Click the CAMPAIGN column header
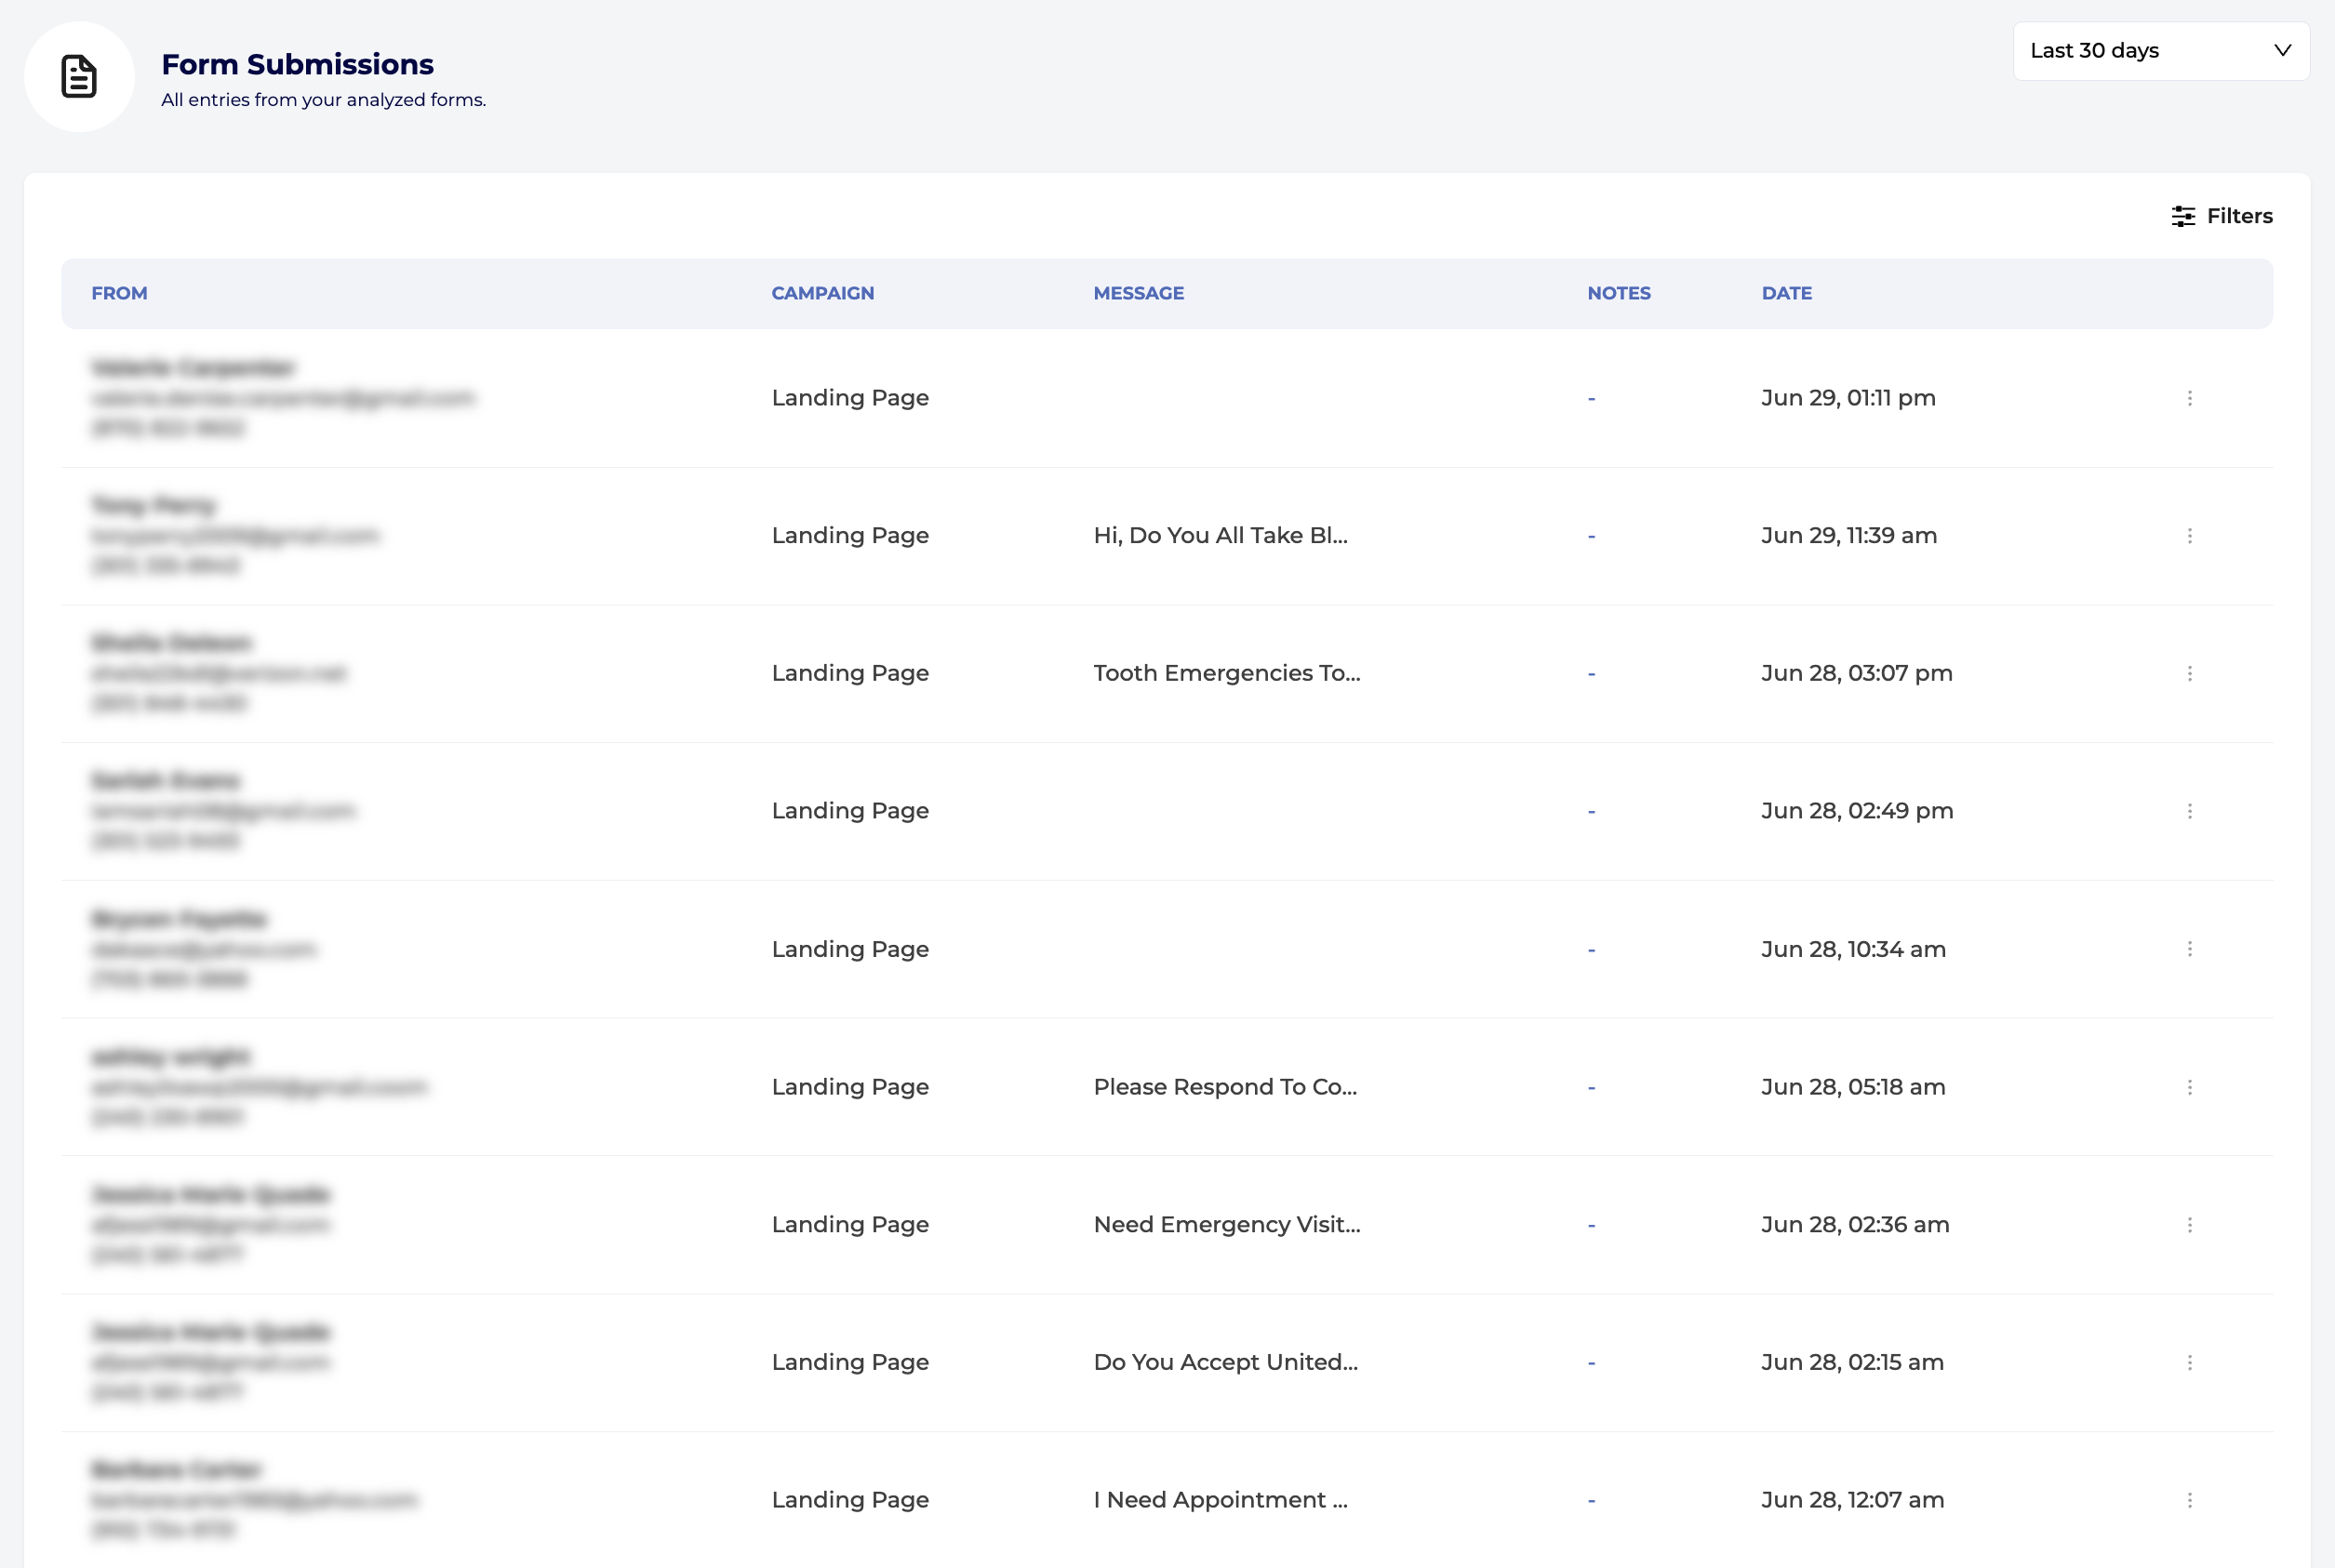This screenshot has height=1568, width=2335. click(x=823, y=293)
